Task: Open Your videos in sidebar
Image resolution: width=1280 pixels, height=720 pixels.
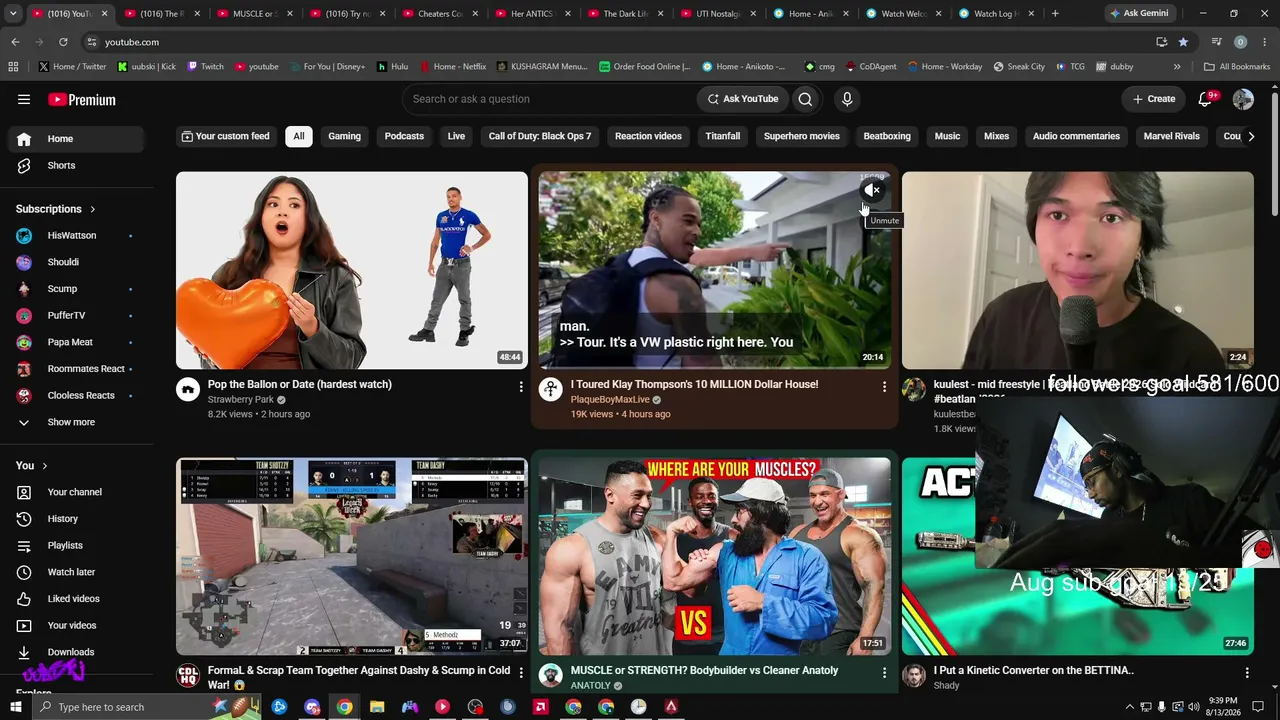Action: (76, 625)
